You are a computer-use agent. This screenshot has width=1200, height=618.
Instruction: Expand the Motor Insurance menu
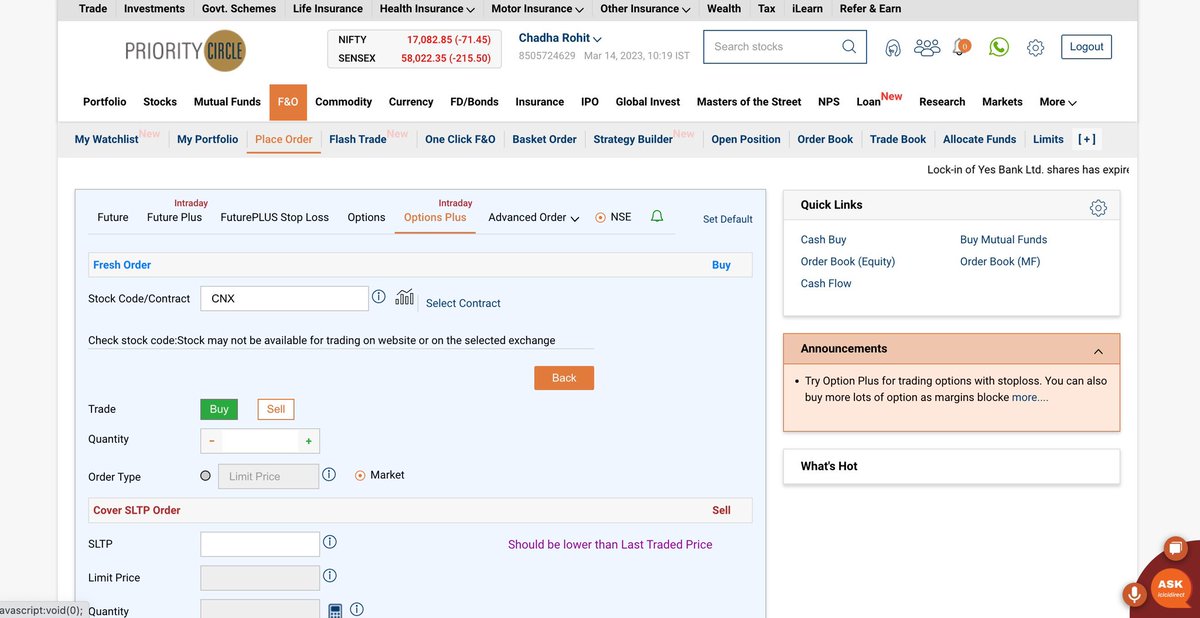coord(537,8)
